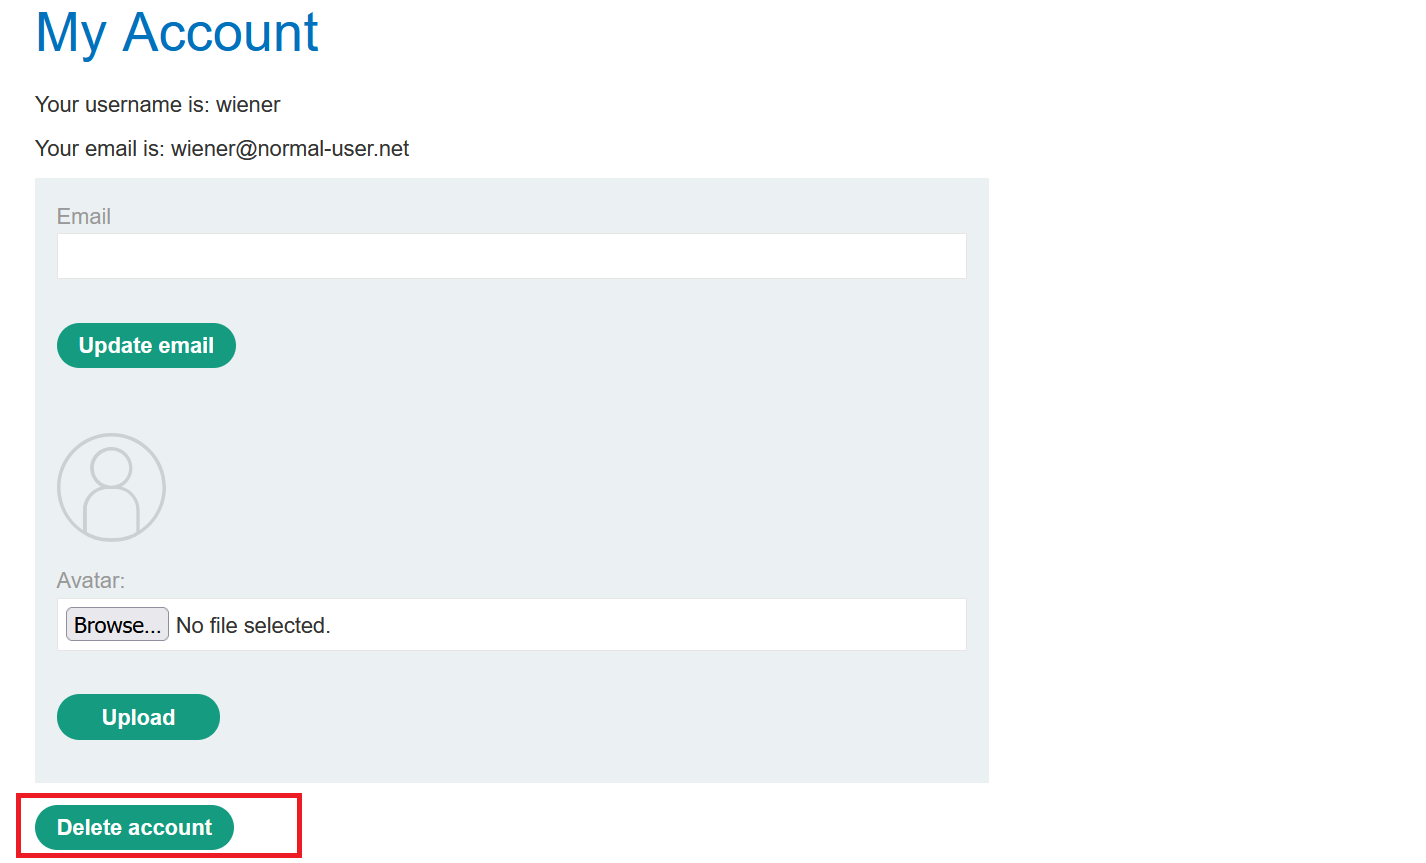Click the username 'wiener' in the username line
Viewport: 1426px width, 863px height.
[248, 105]
